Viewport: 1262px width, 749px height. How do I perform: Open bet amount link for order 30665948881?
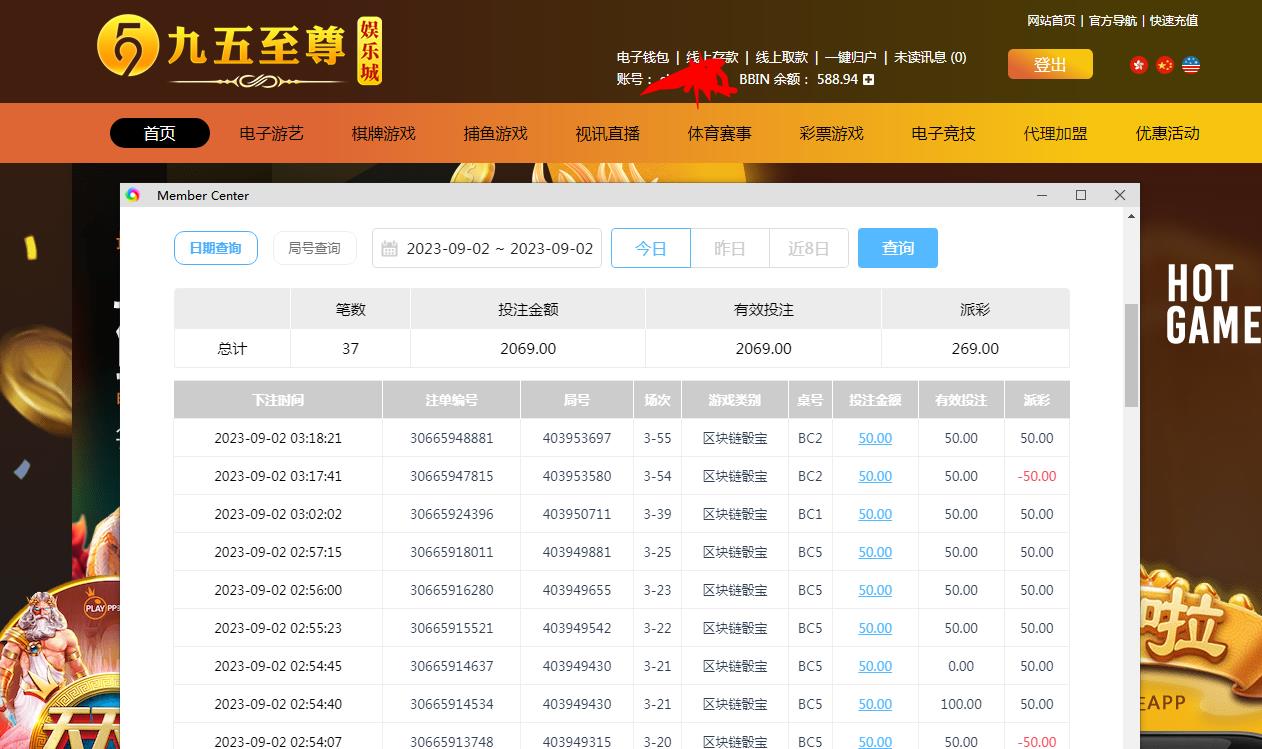click(875, 438)
